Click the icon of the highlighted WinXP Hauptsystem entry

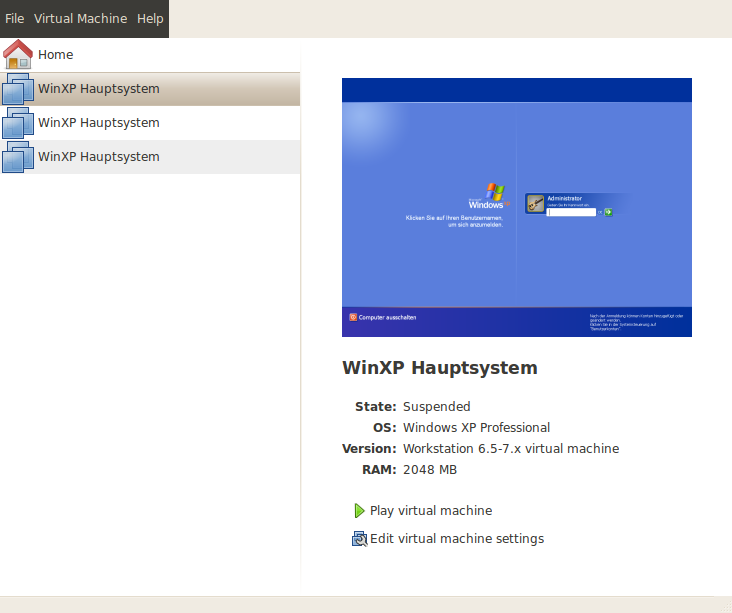(x=18, y=90)
